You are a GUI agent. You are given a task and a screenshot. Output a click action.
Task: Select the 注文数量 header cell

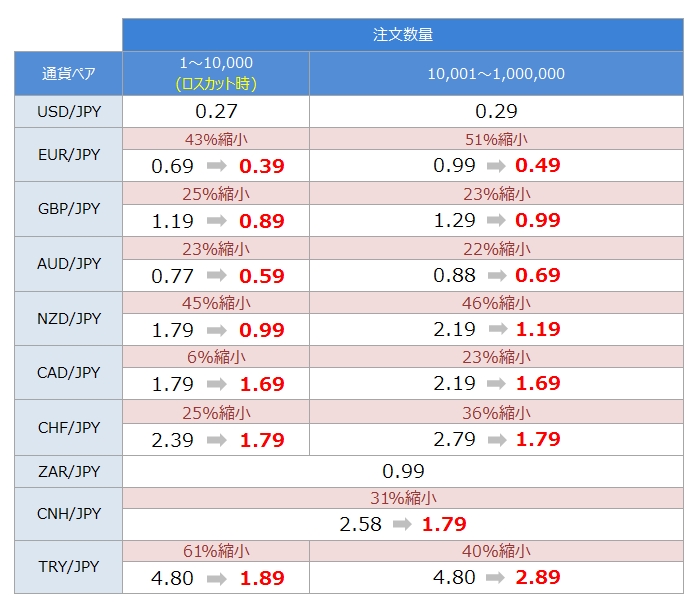click(403, 34)
